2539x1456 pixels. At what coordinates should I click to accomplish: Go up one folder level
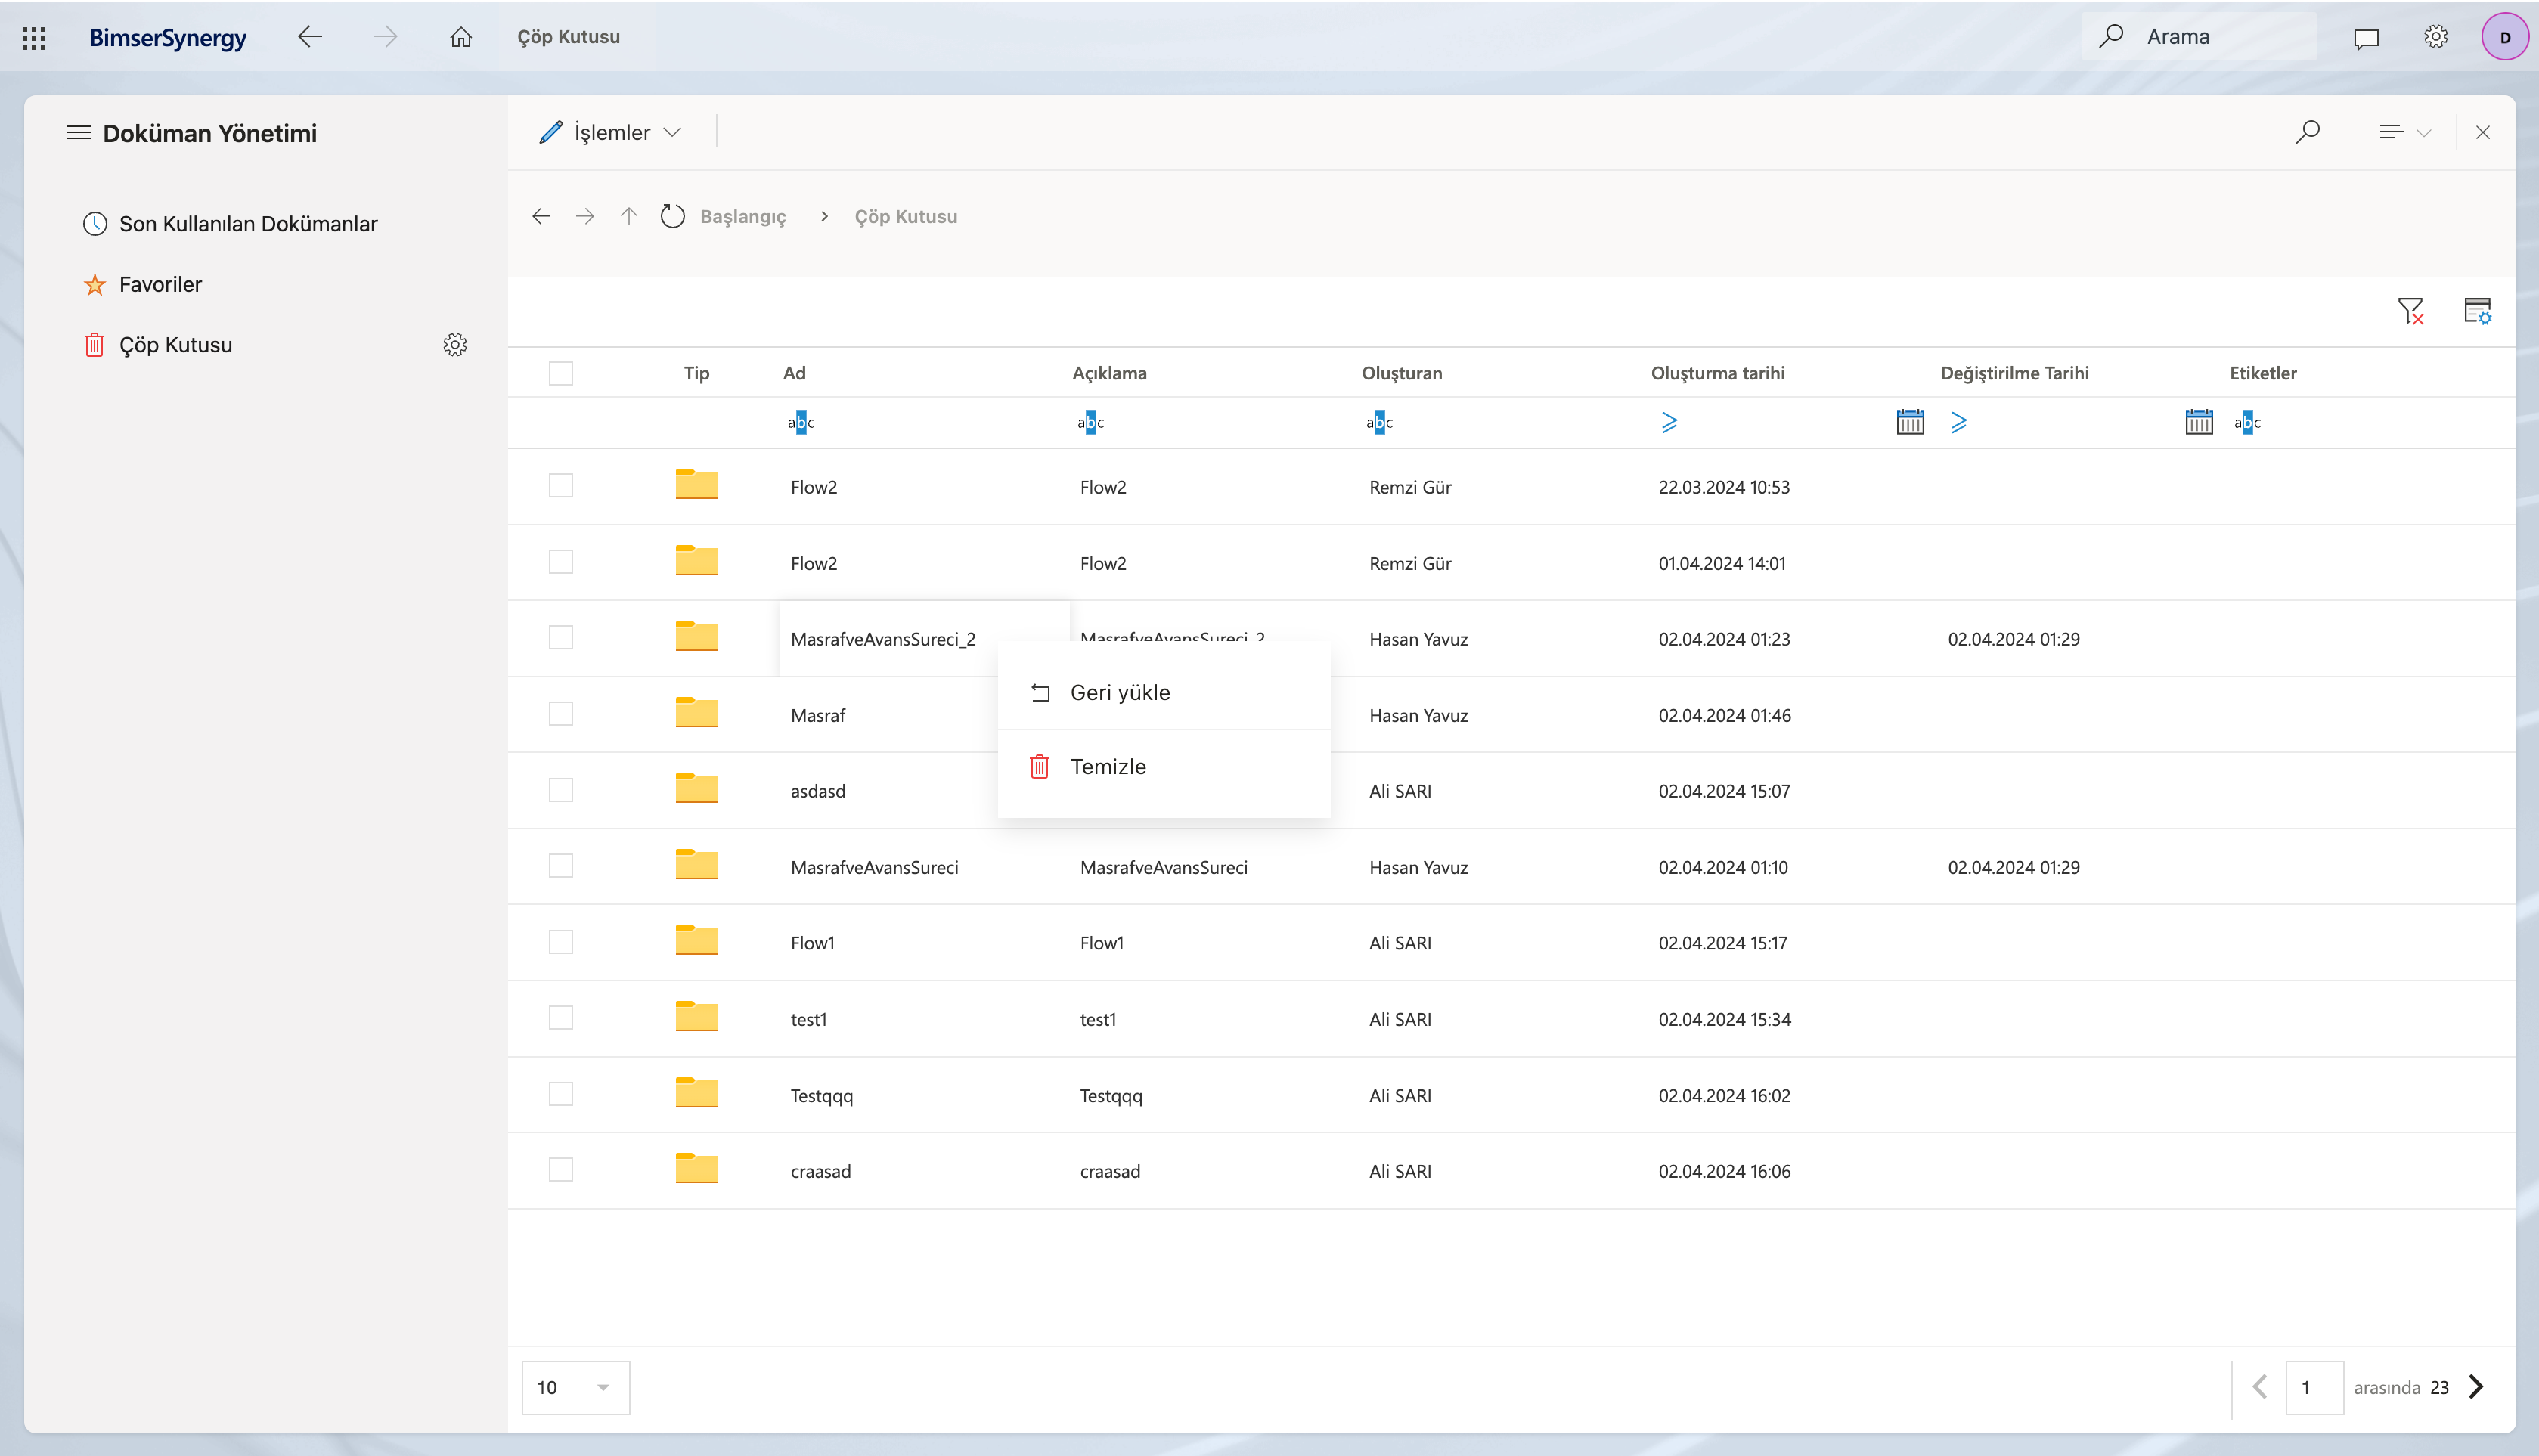click(629, 216)
